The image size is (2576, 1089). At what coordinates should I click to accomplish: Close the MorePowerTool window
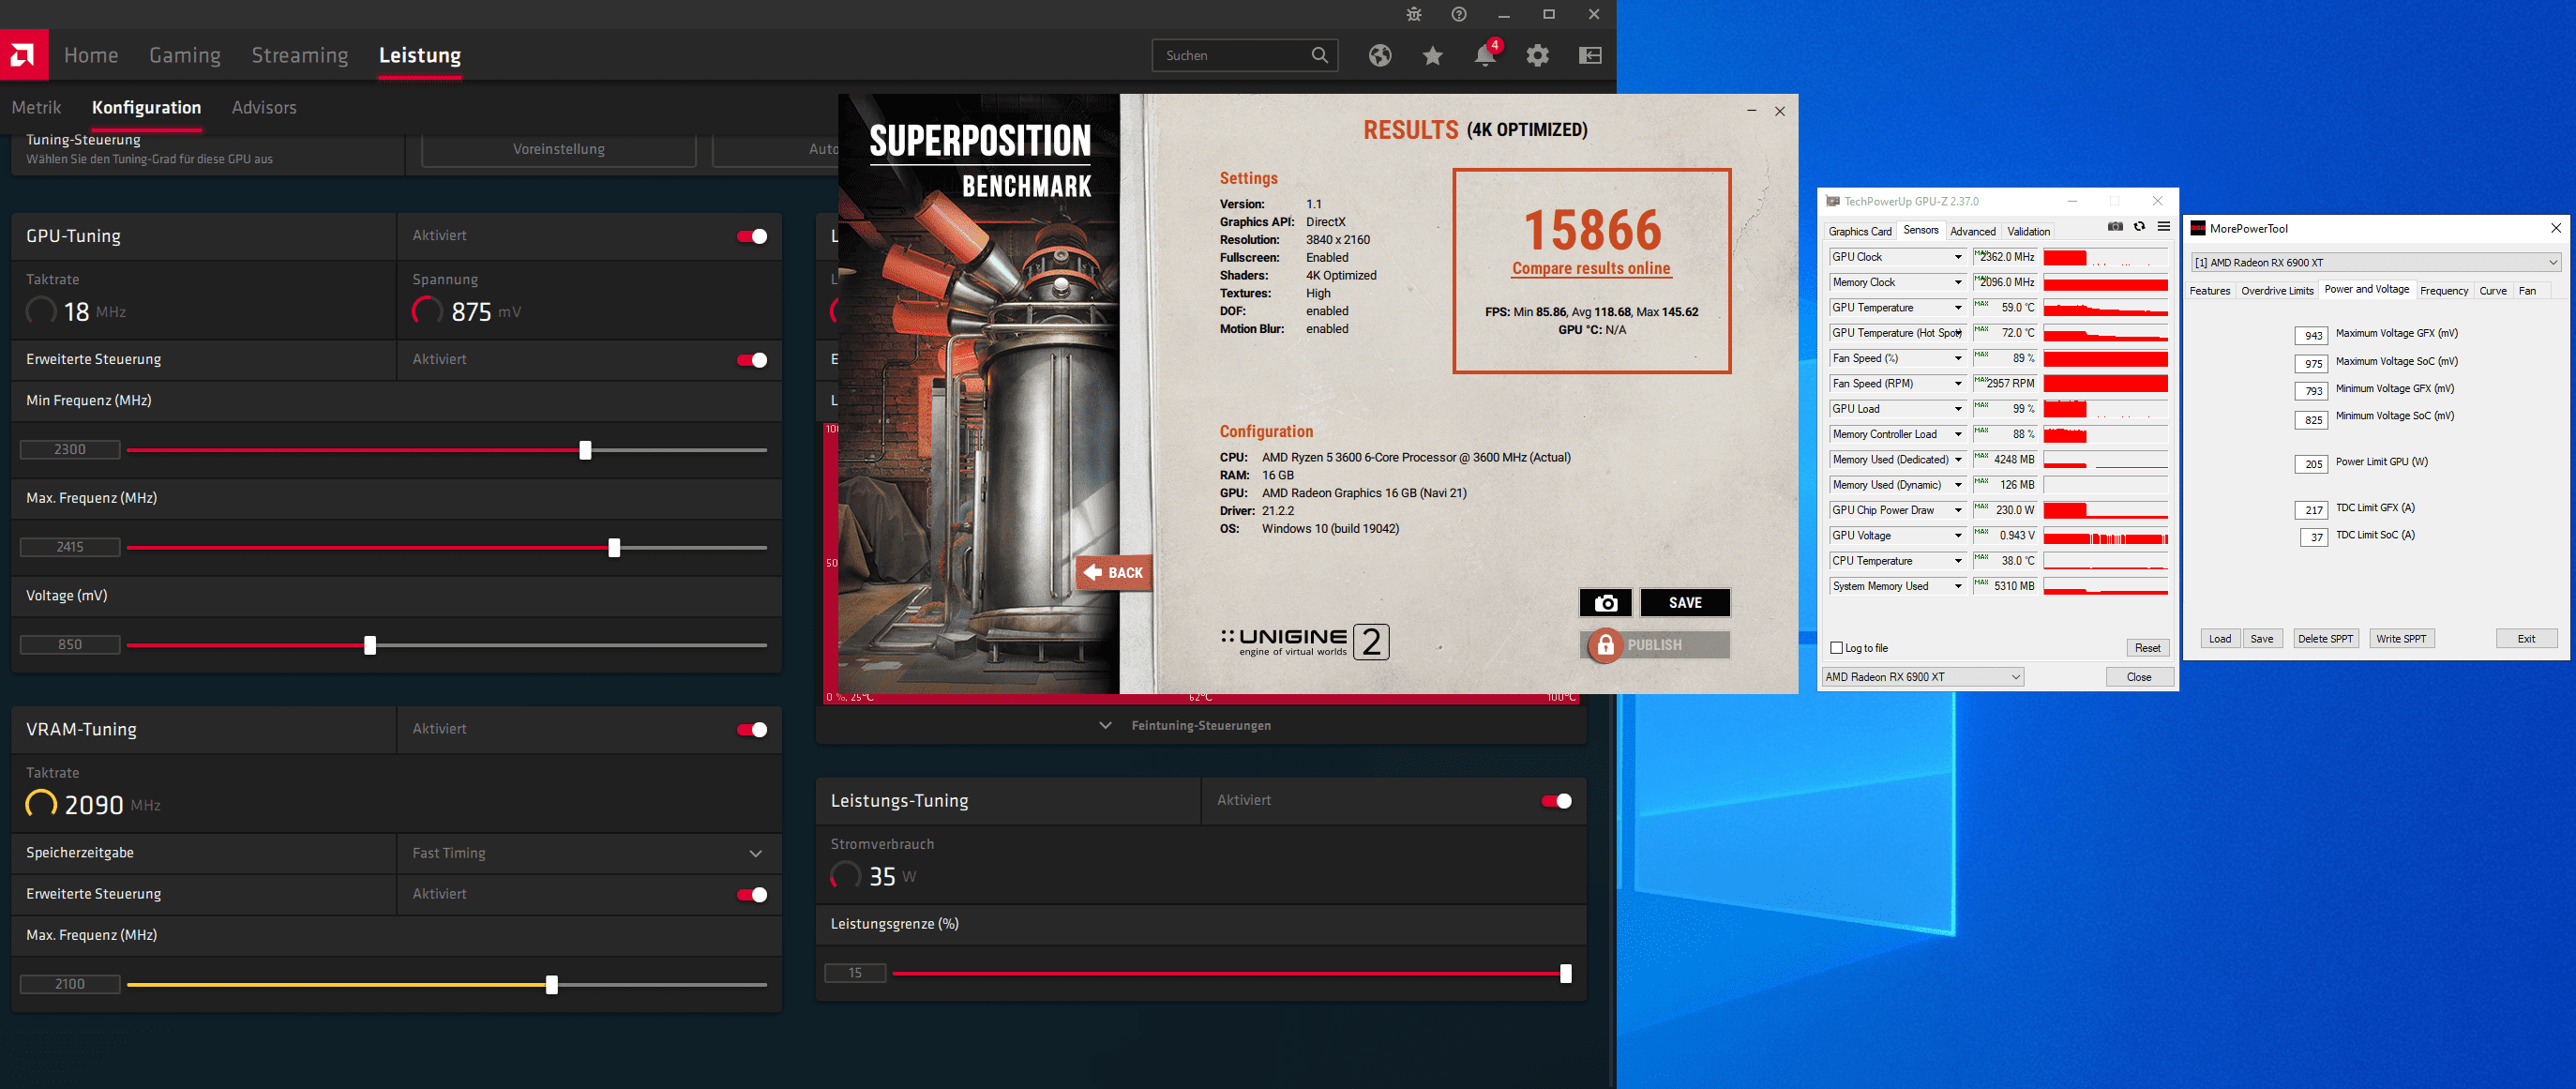(2555, 229)
